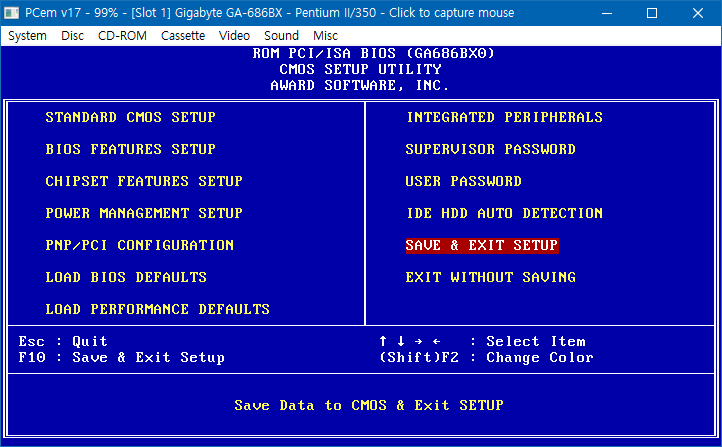722x447 pixels.
Task: Click the PCem window title text
Action: (x=269, y=13)
